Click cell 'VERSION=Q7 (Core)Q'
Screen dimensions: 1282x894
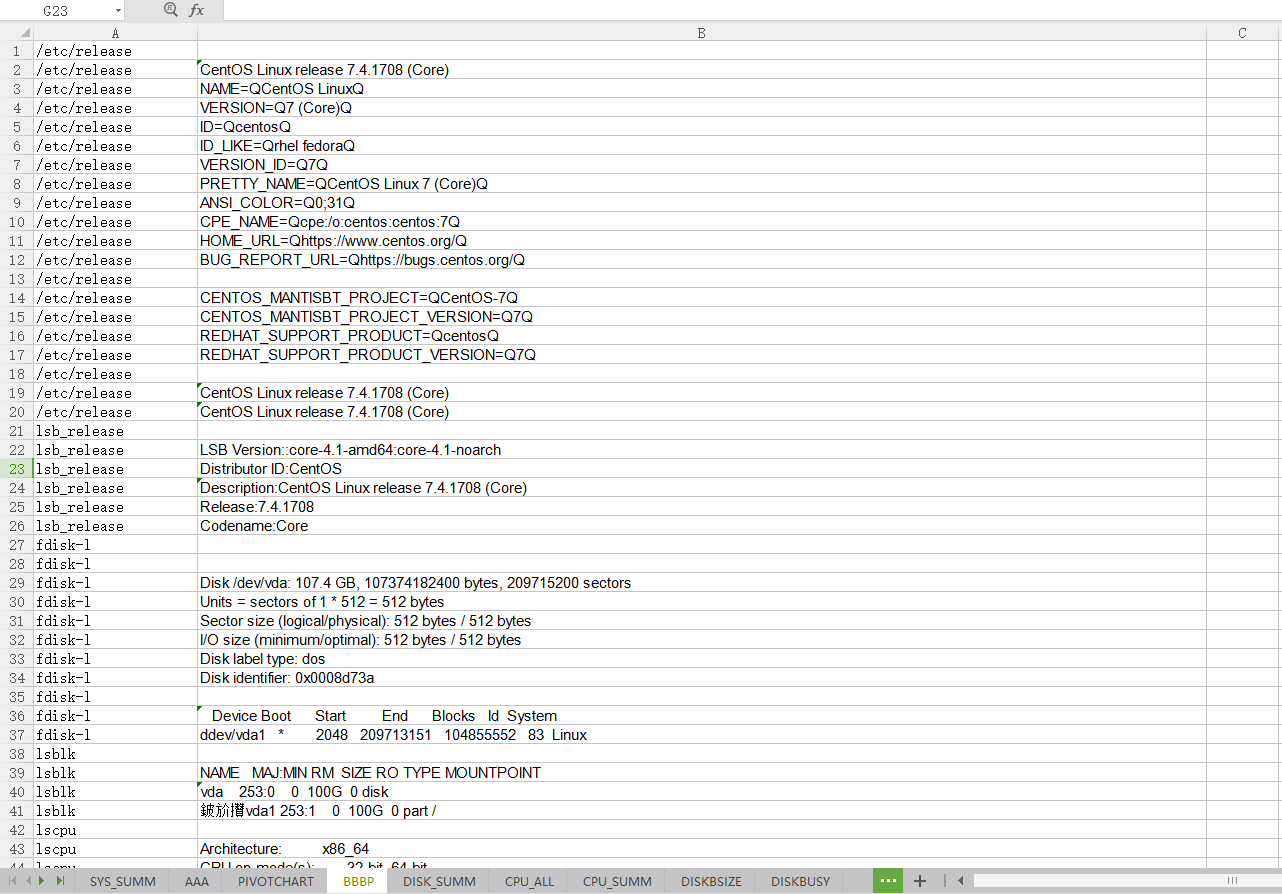(702, 108)
